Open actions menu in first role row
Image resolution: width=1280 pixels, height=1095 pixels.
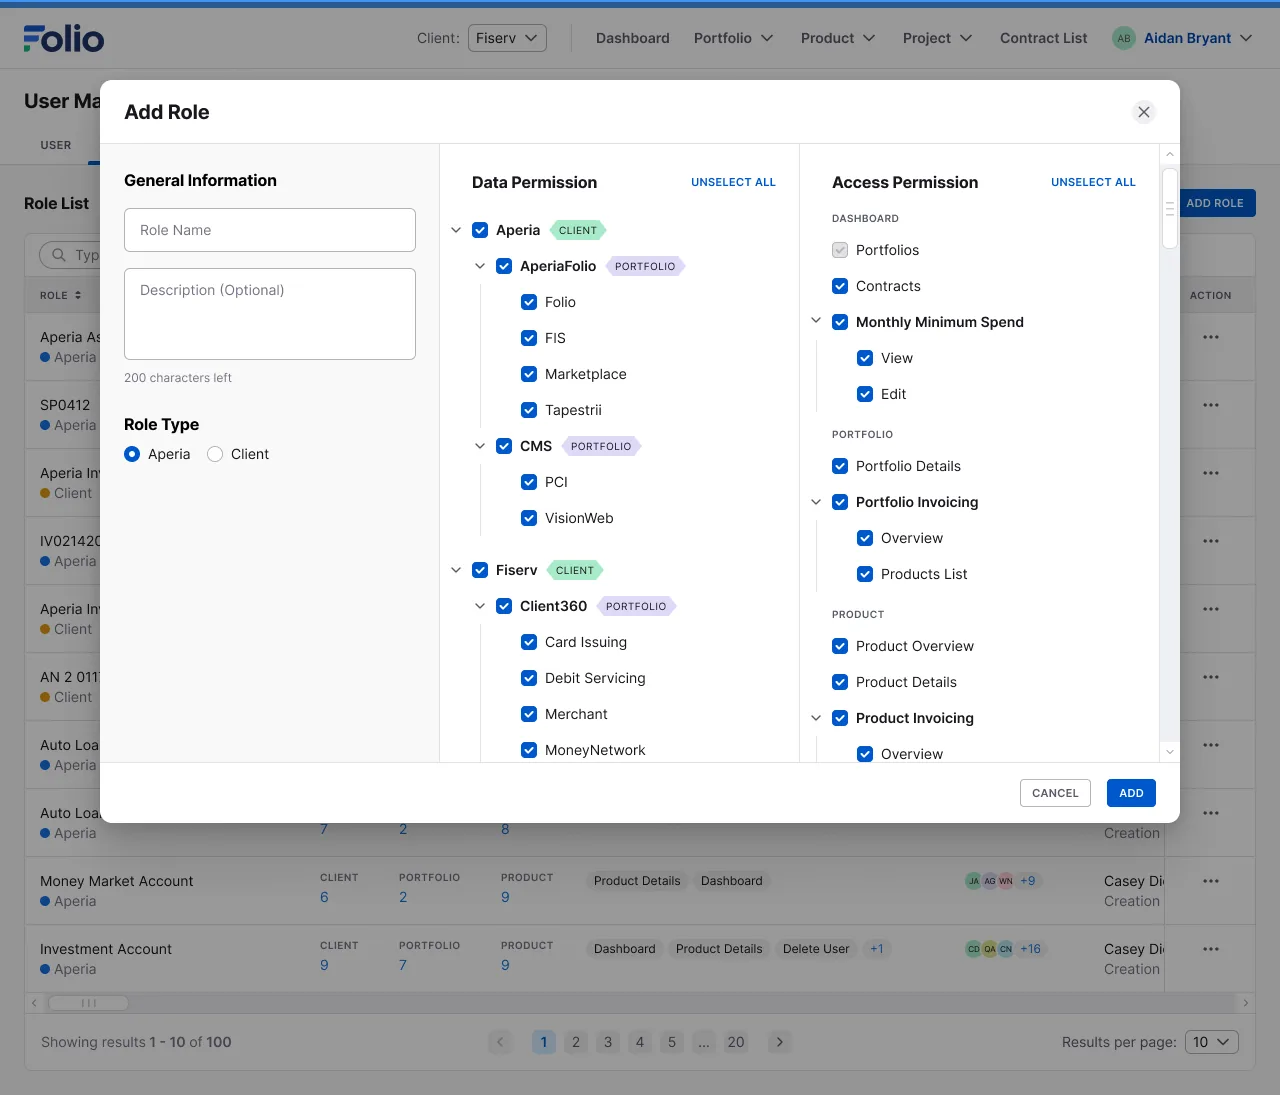coord(1211,337)
